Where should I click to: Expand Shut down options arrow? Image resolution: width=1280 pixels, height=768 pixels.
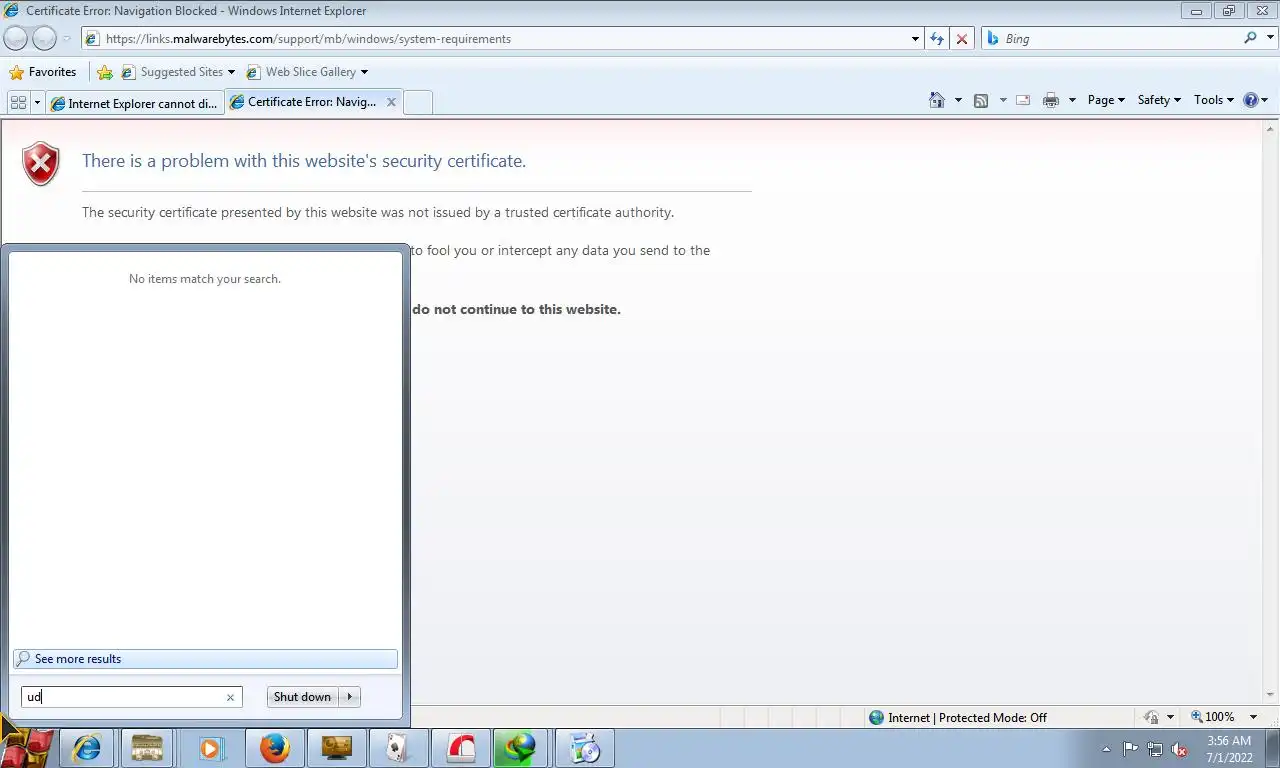pyautogui.click(x=349, y=697)
